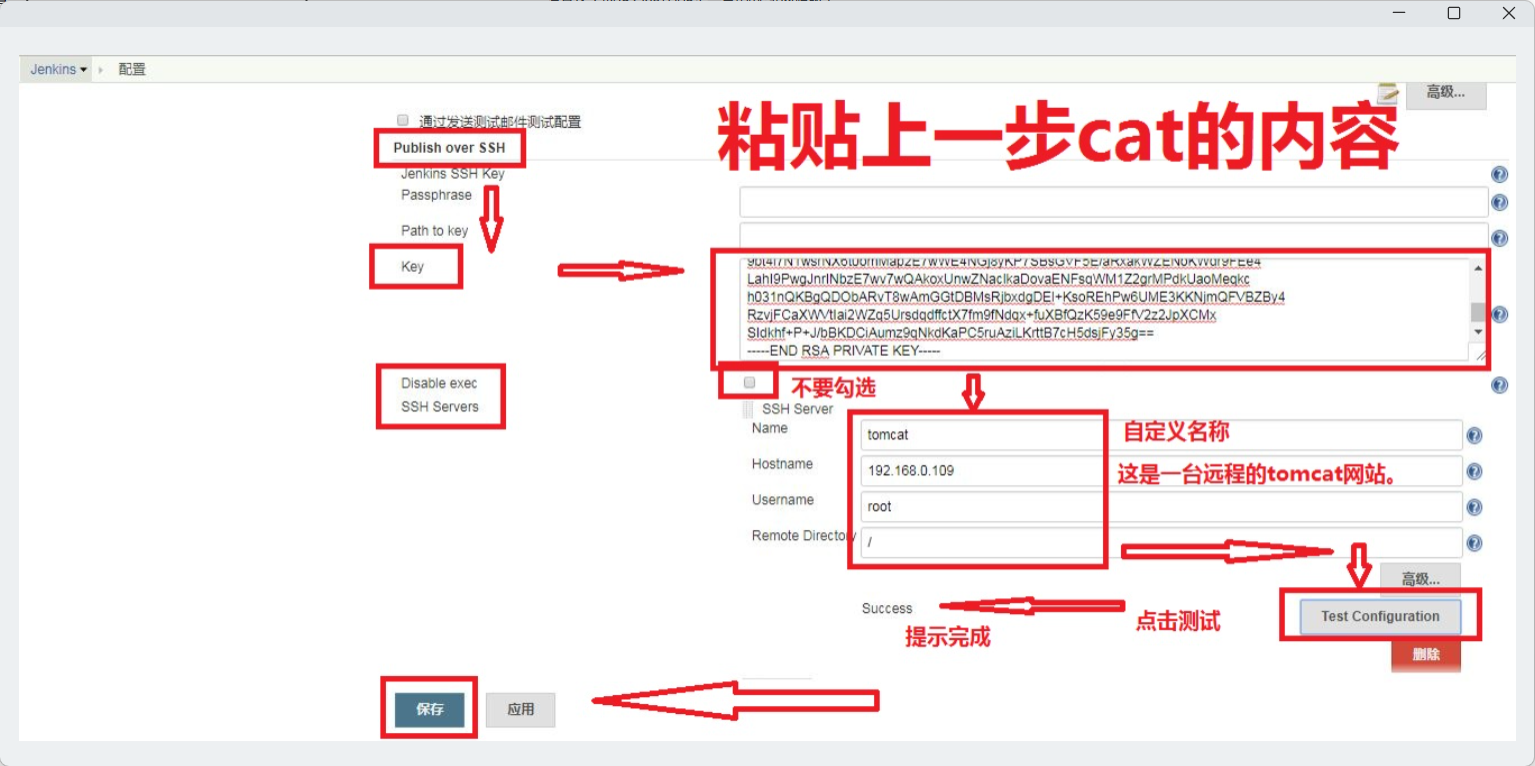Grab the SSH Server drag handle
This screenshot has height=766, width=1535.
(748, 409)
